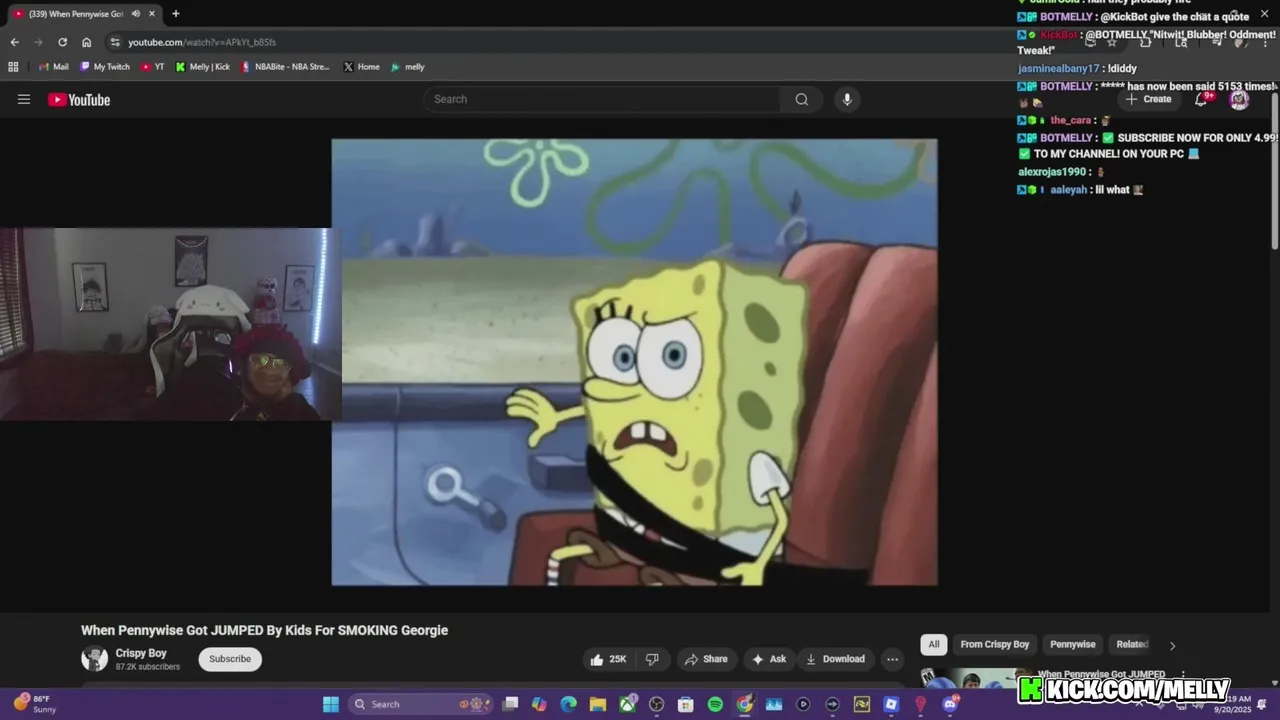This screenshot has width=1280, height=720.
Task: Go back with browser back arrow
Action: [14, 42]
